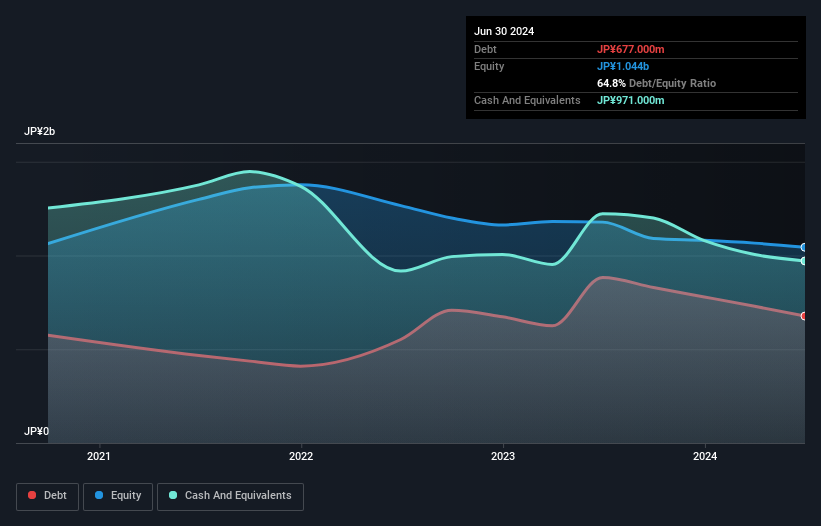
Task: Click the teal Cash legend dot
Action: click(173, 495)
